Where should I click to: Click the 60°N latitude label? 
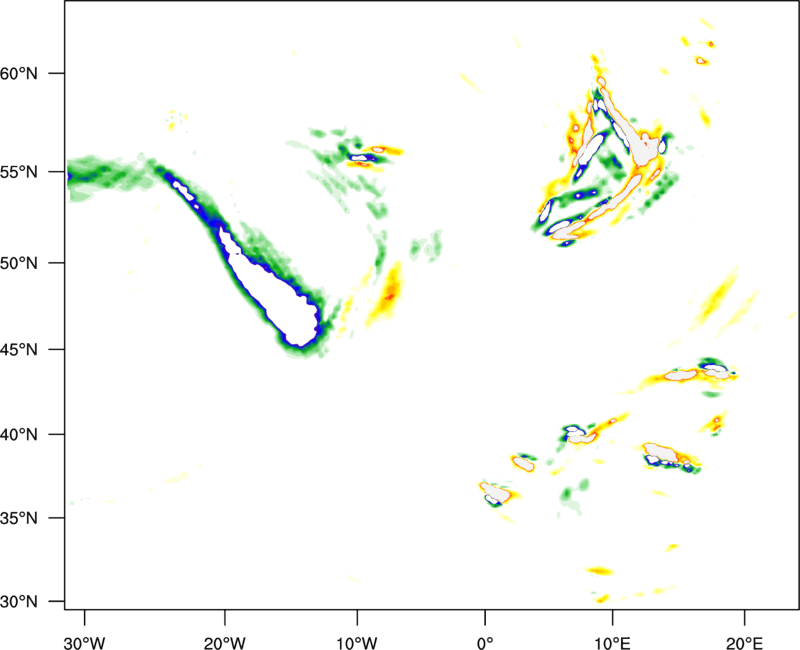coord(19,73)
